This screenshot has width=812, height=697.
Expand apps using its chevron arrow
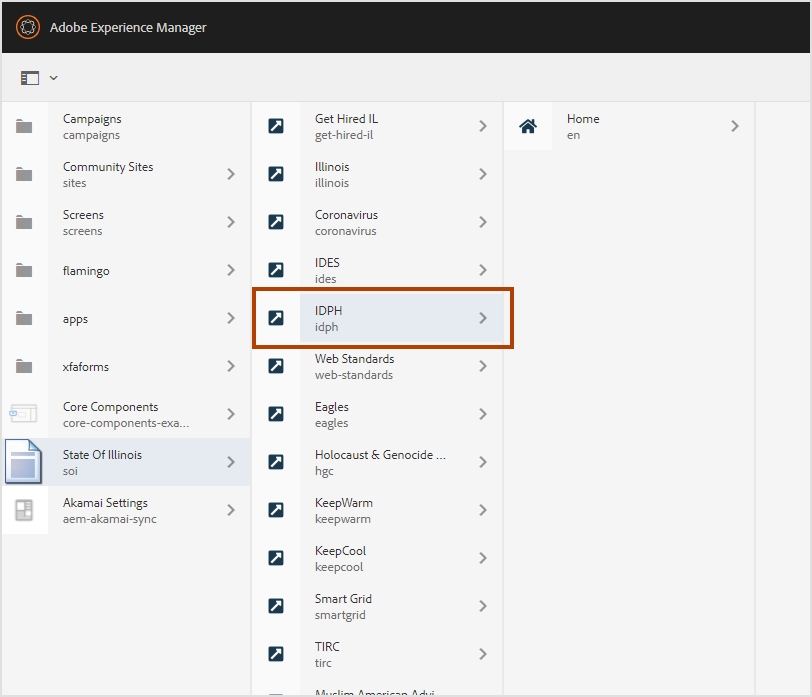[x=231, y=318]
